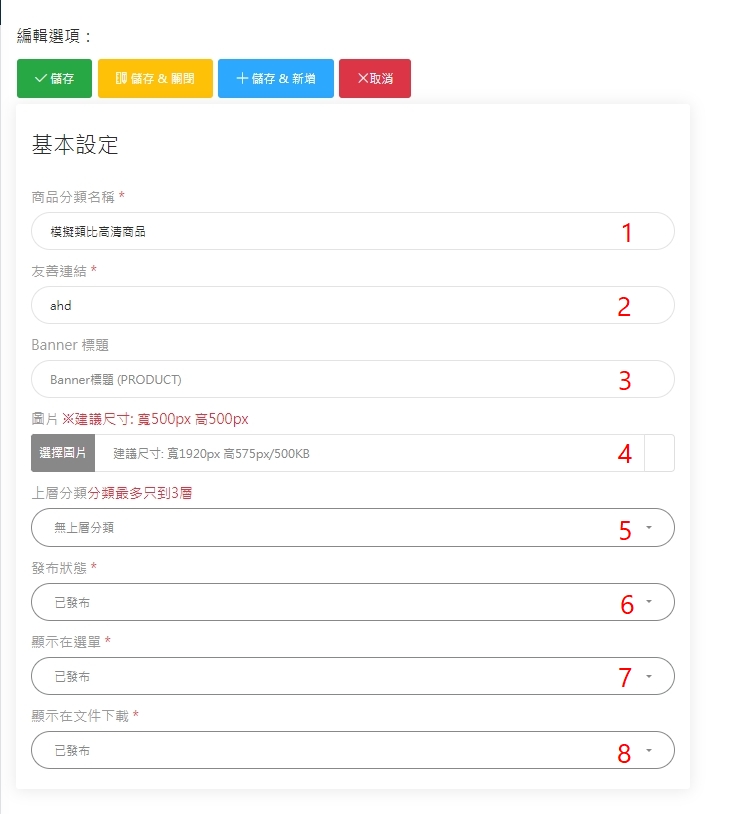This screenshot has height=814, width=746.
Task: Expand the 顯示在文件下載 dropdown
Action: [x=353, y=750]
